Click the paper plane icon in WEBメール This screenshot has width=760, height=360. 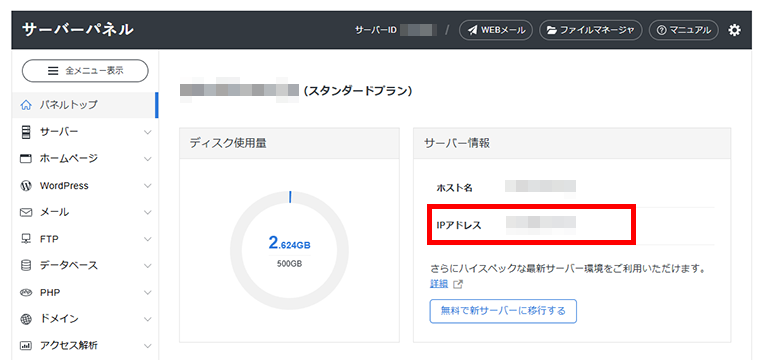[x=472, y=30]
